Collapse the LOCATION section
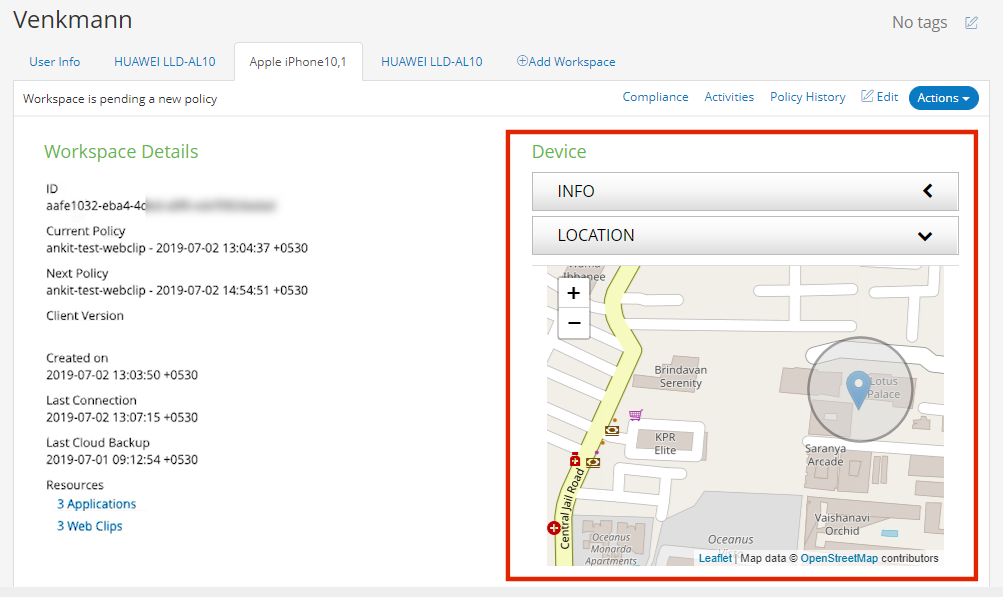 coord(926,236)
